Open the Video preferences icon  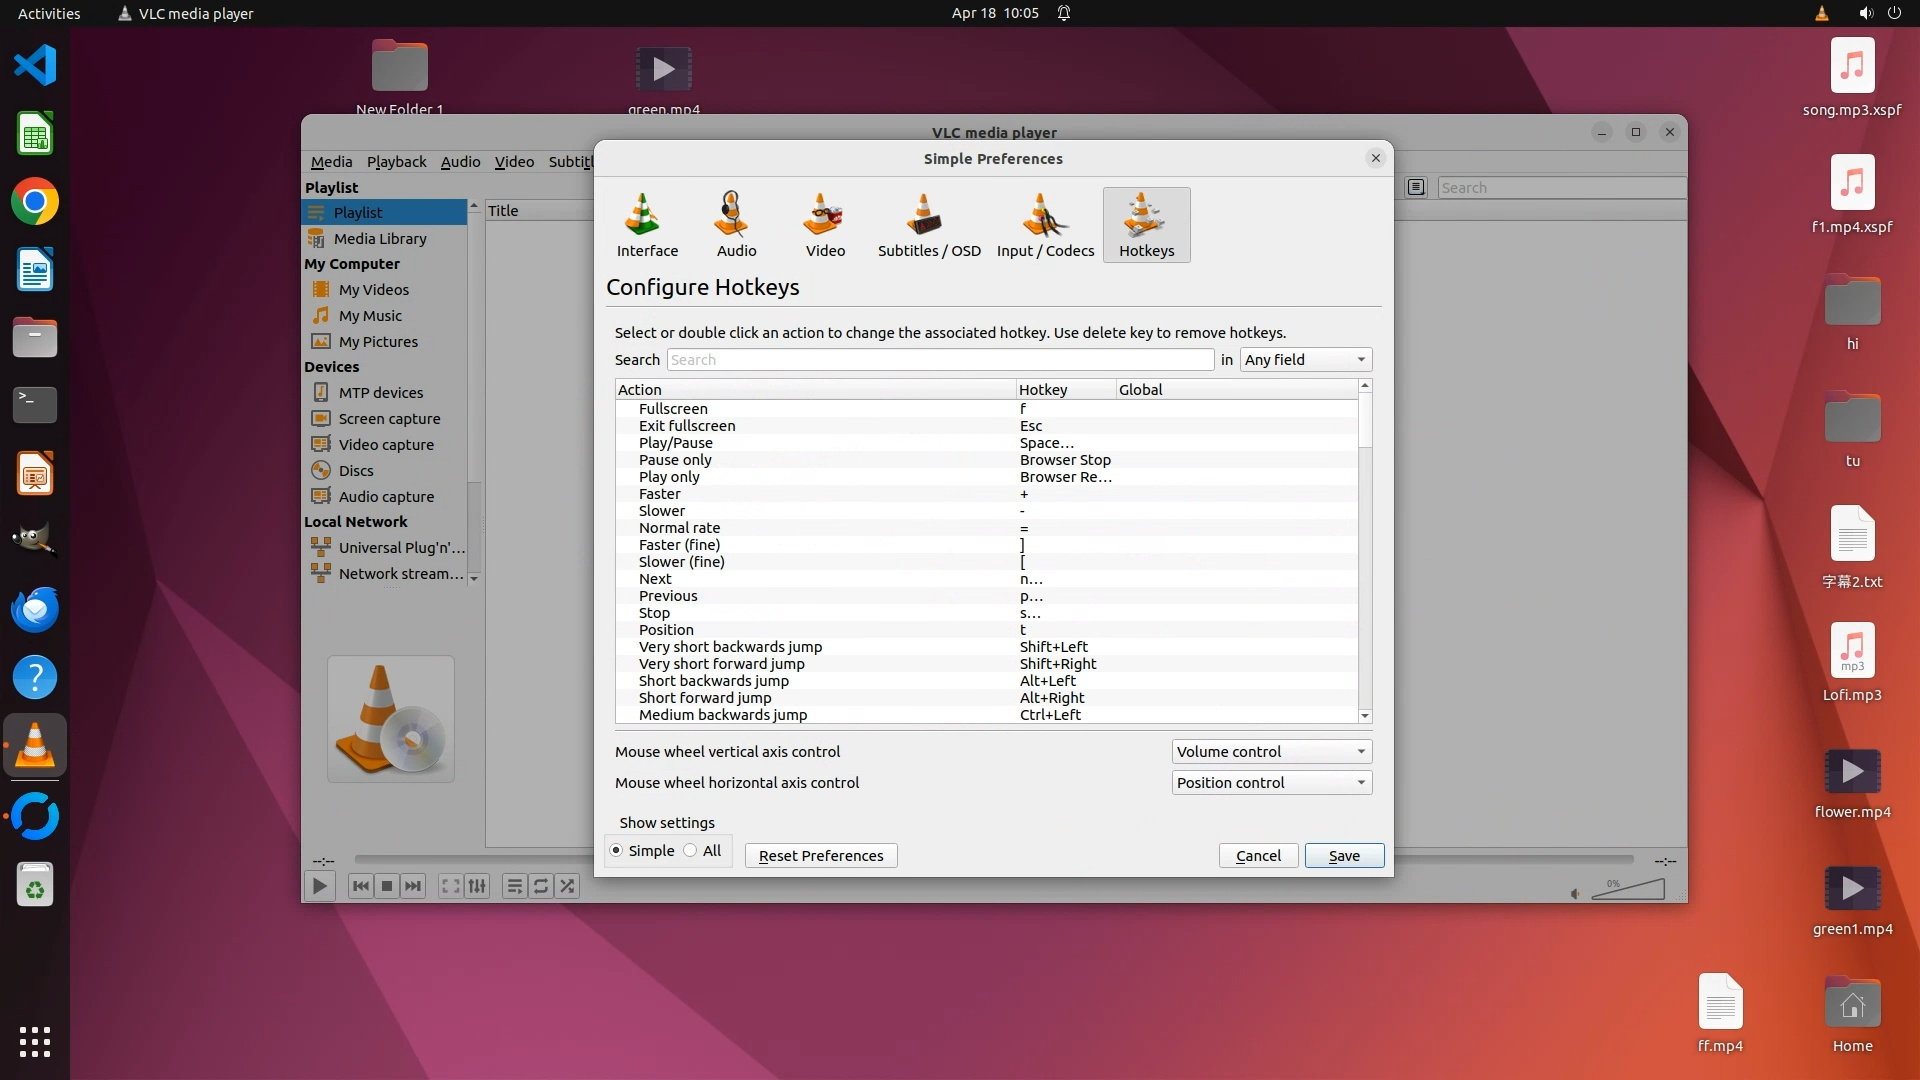click(x=825, y=225)
